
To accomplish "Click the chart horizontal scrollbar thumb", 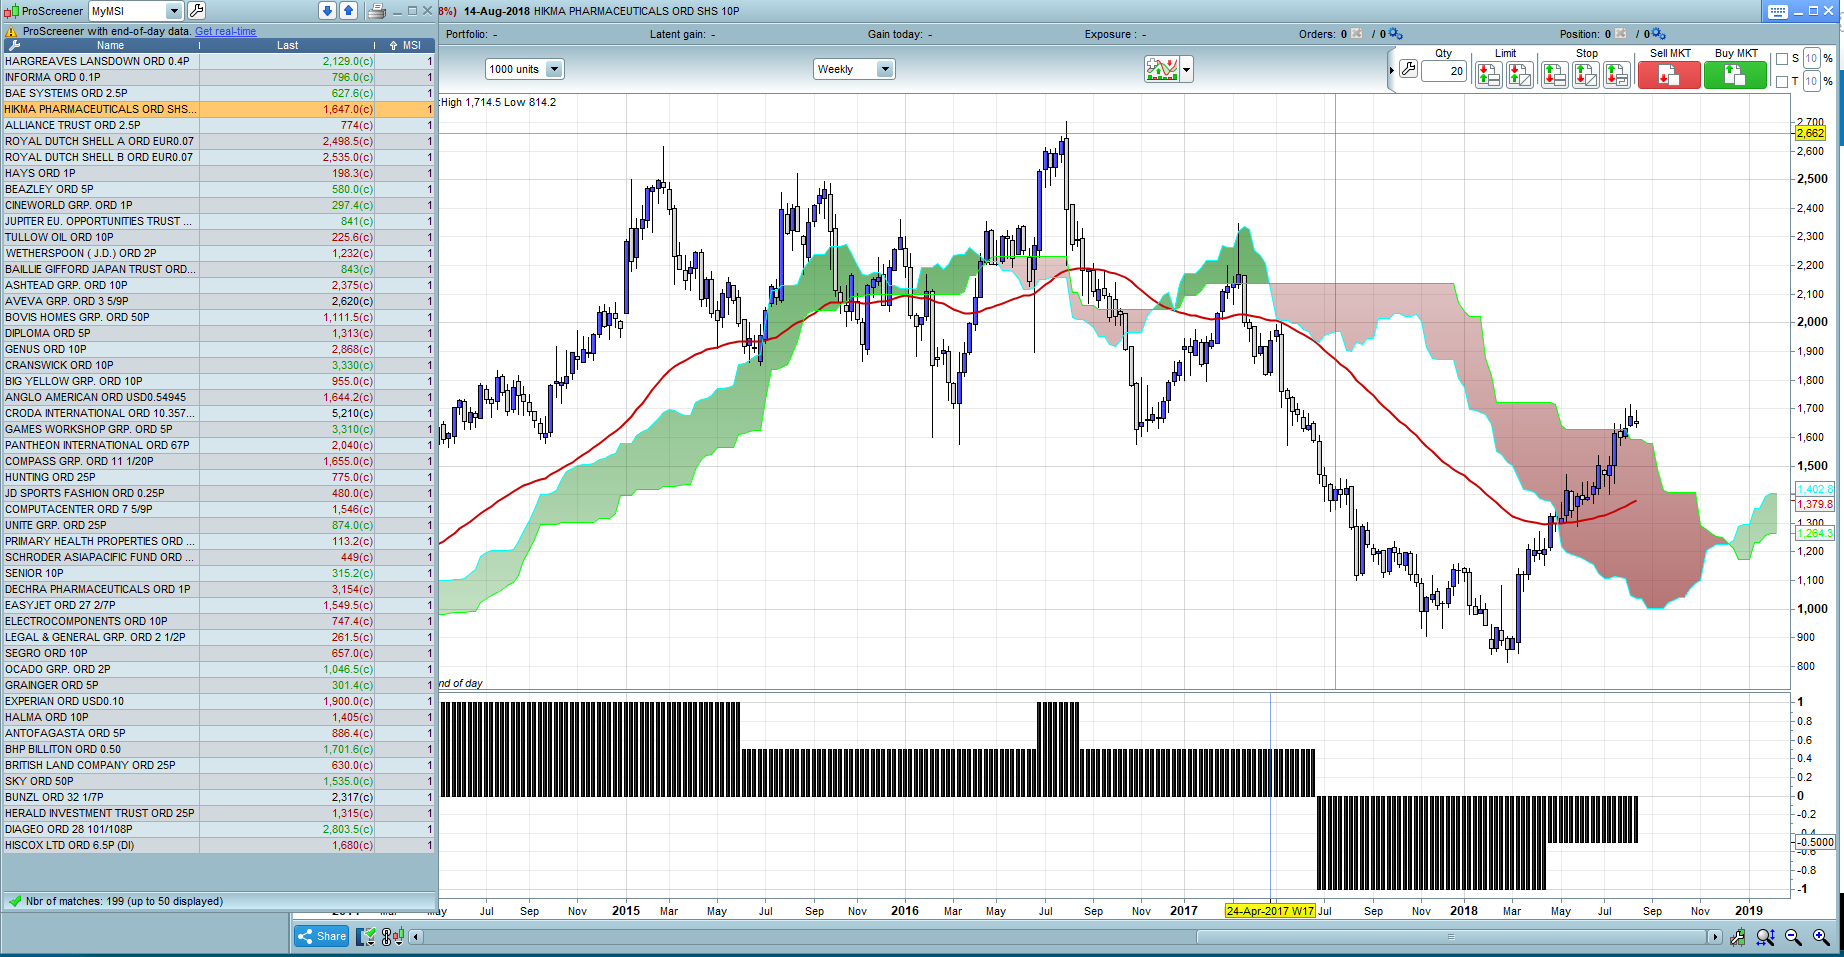I will (x=1451, y=937).
